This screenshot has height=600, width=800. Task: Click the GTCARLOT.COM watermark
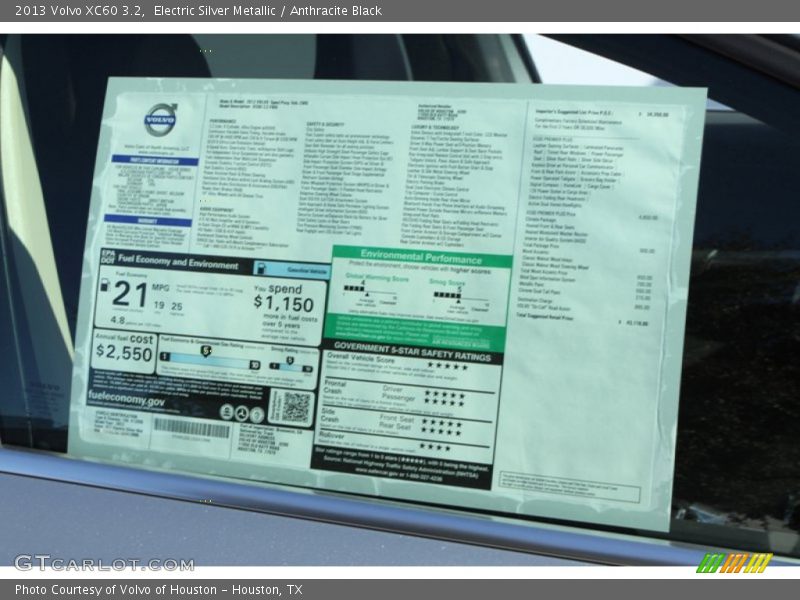[x=104, y=563]
